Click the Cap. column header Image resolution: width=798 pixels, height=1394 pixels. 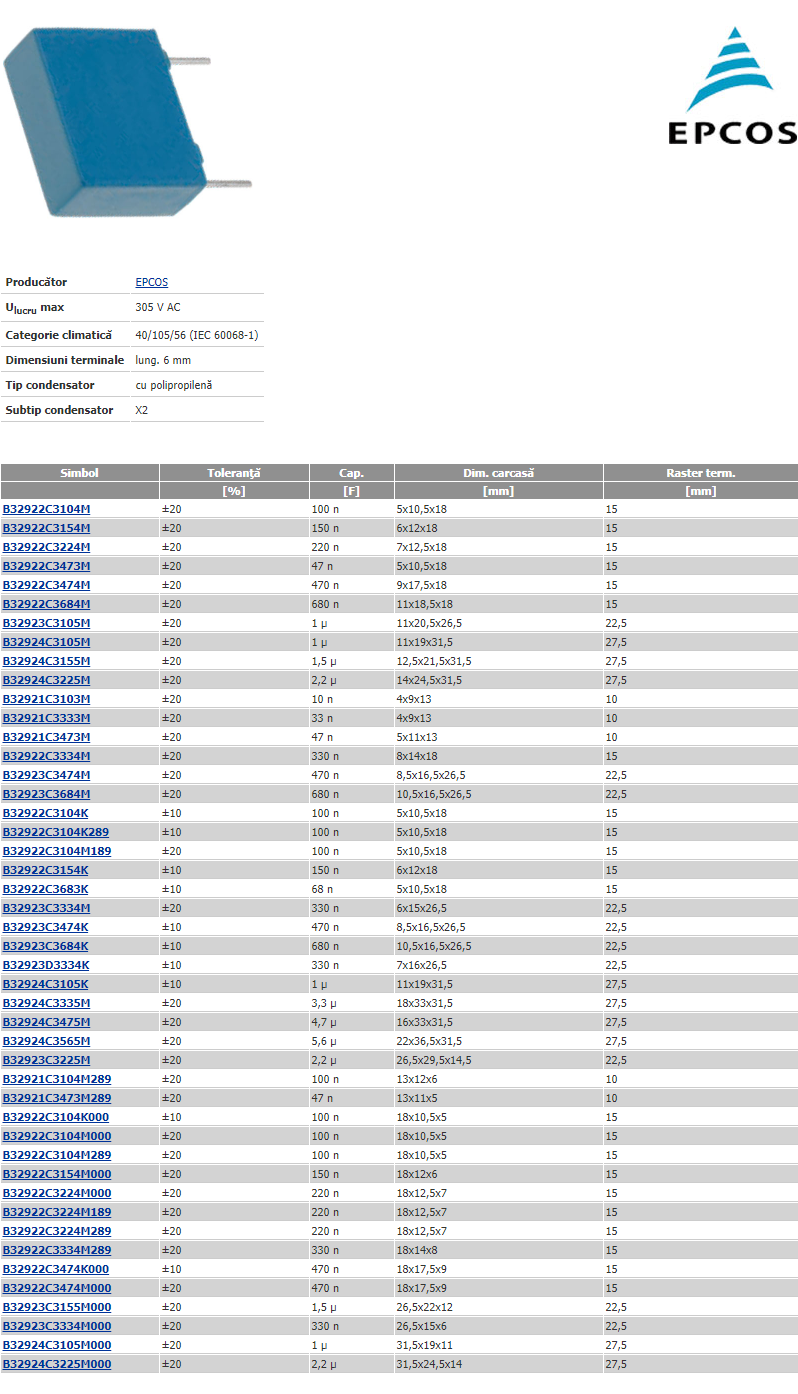[351, 472]
